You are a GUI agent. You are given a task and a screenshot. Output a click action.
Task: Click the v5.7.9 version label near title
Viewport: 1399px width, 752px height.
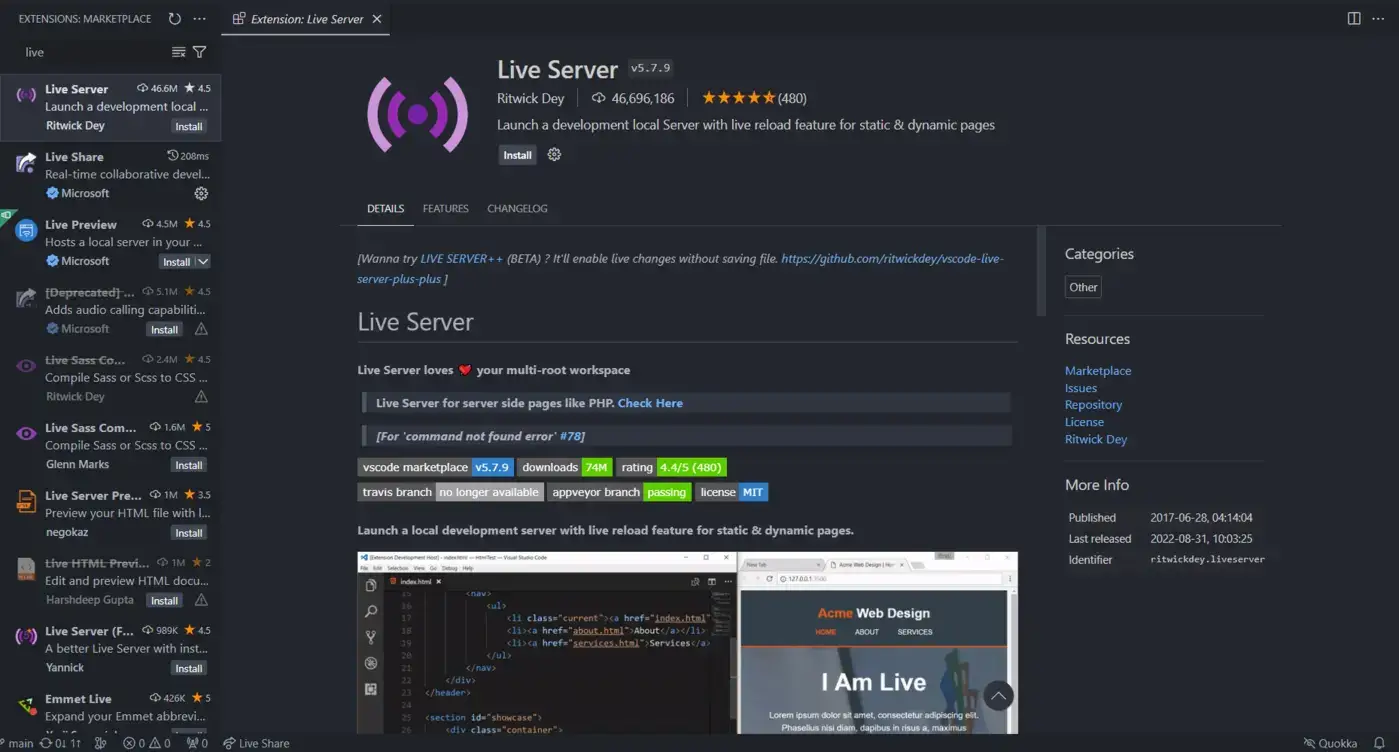(x=650, y=69)
